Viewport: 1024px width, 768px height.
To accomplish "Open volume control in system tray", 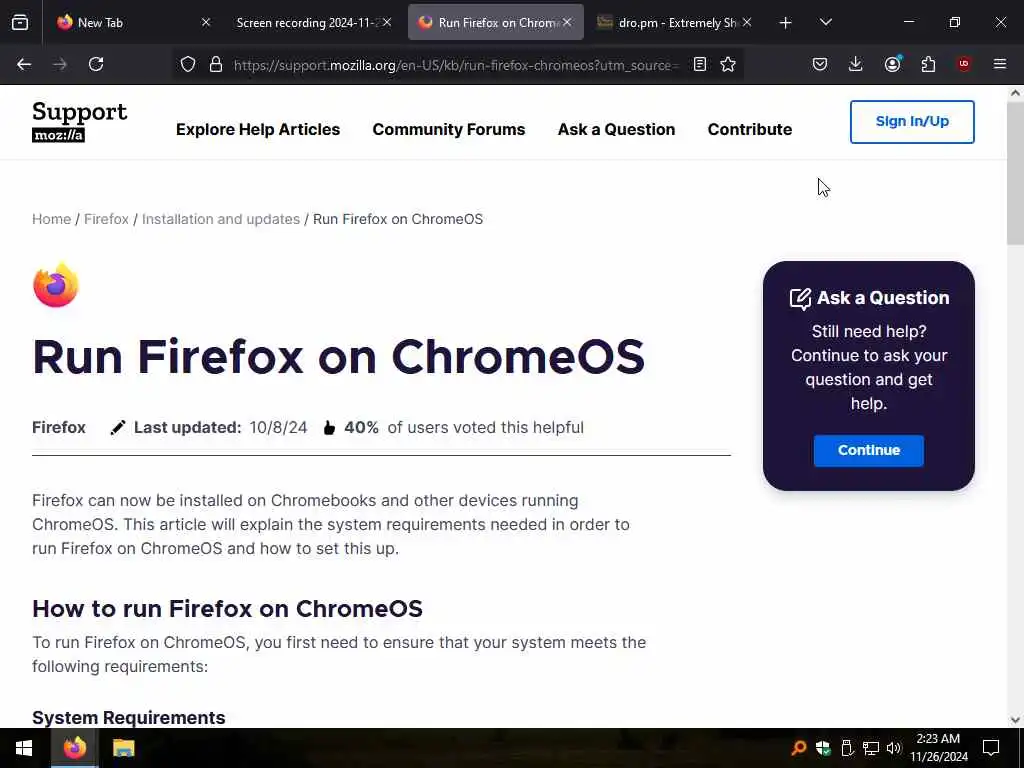I will coord(894,748).
